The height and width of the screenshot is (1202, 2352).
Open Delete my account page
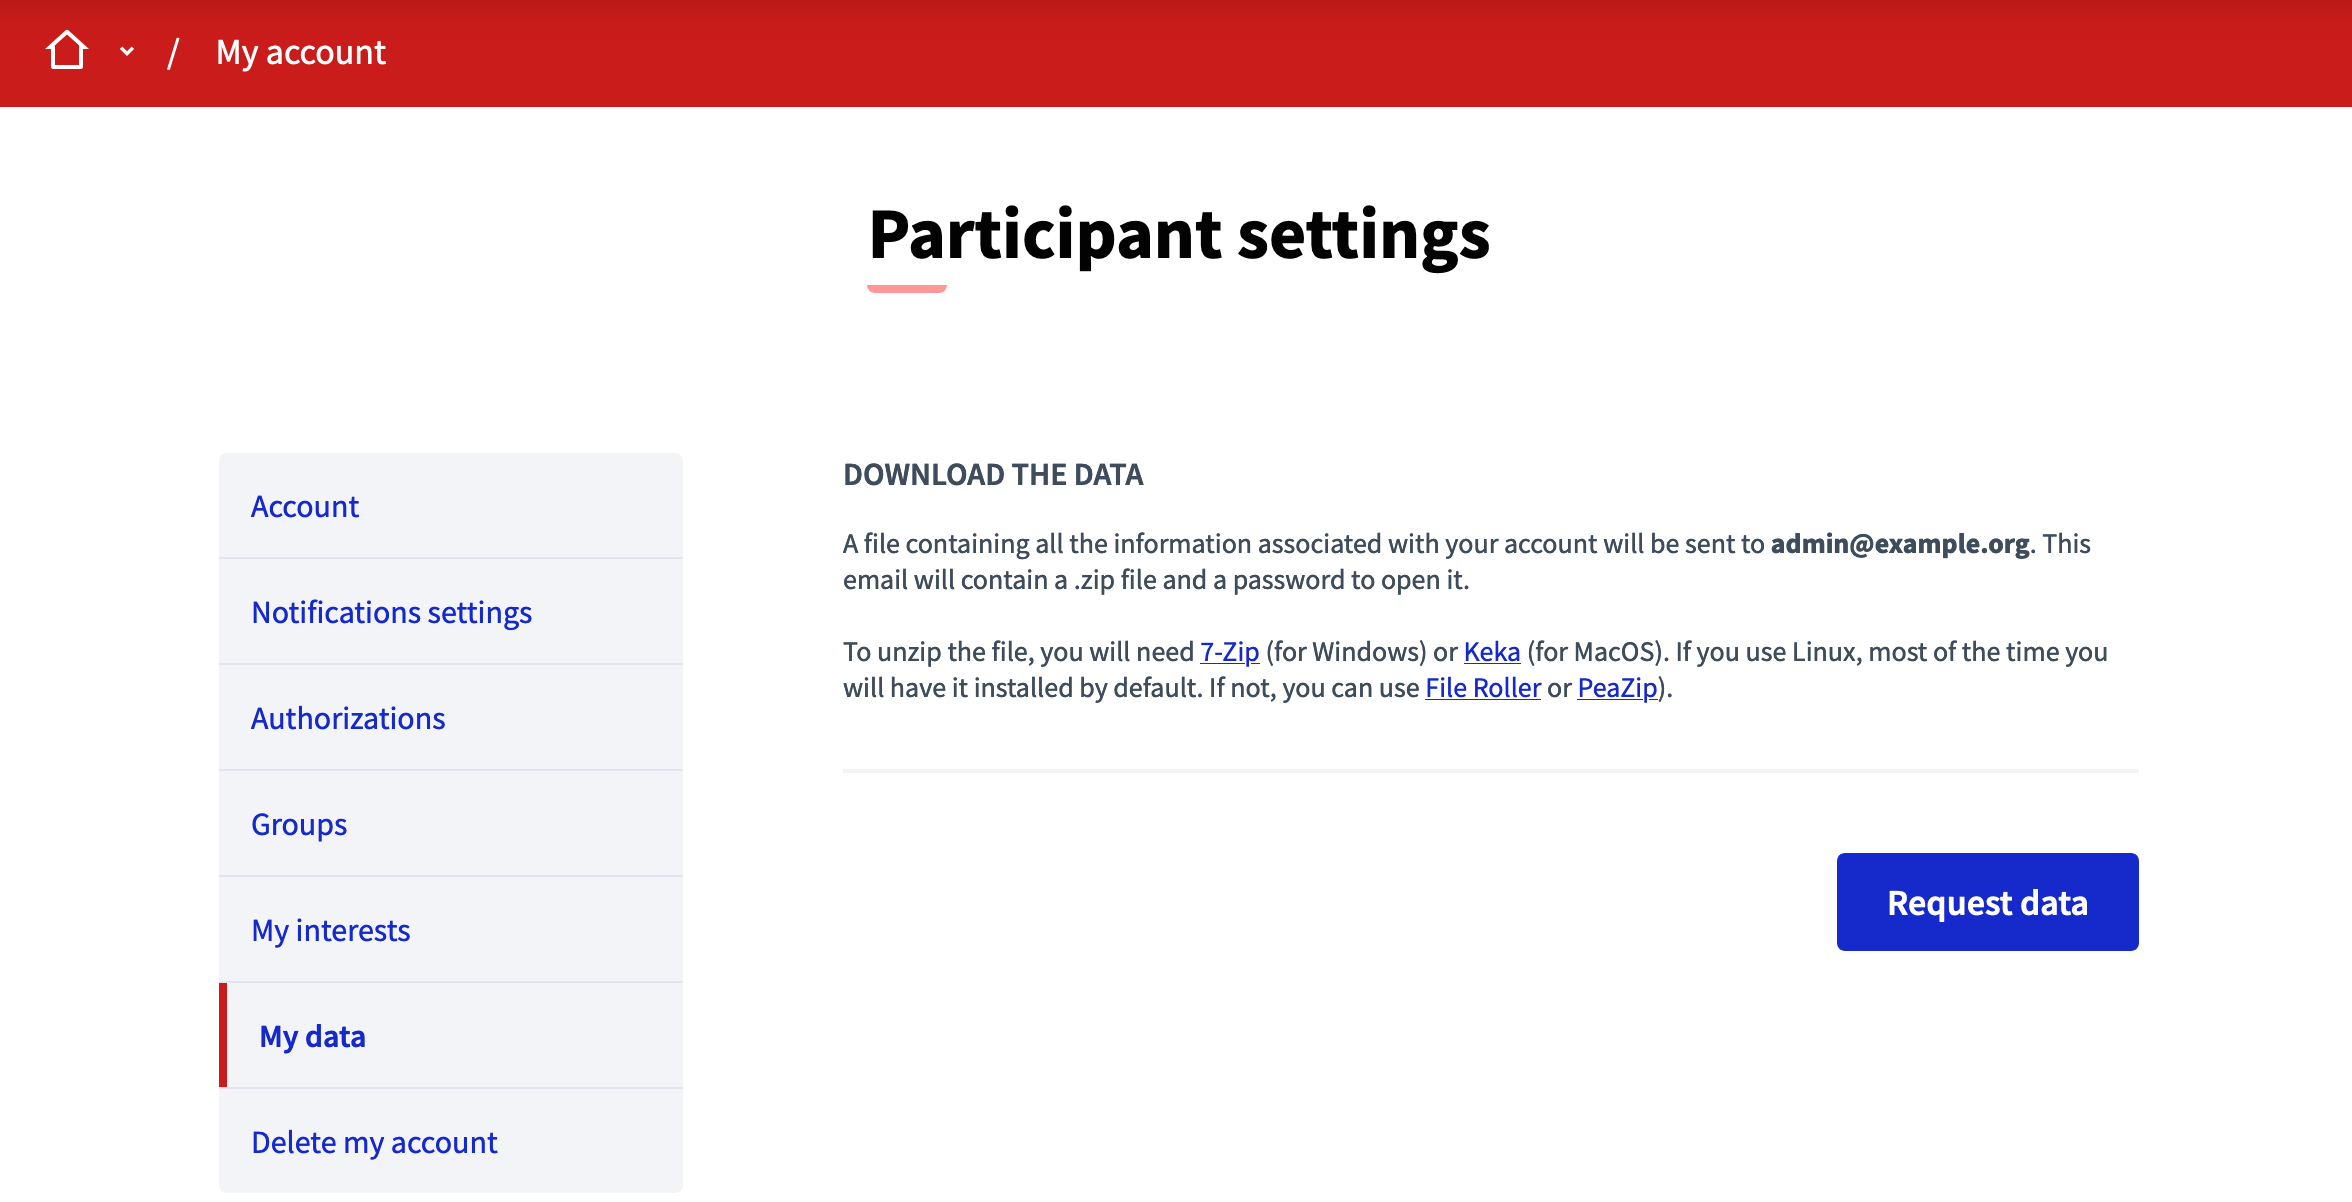(374, 1143)
